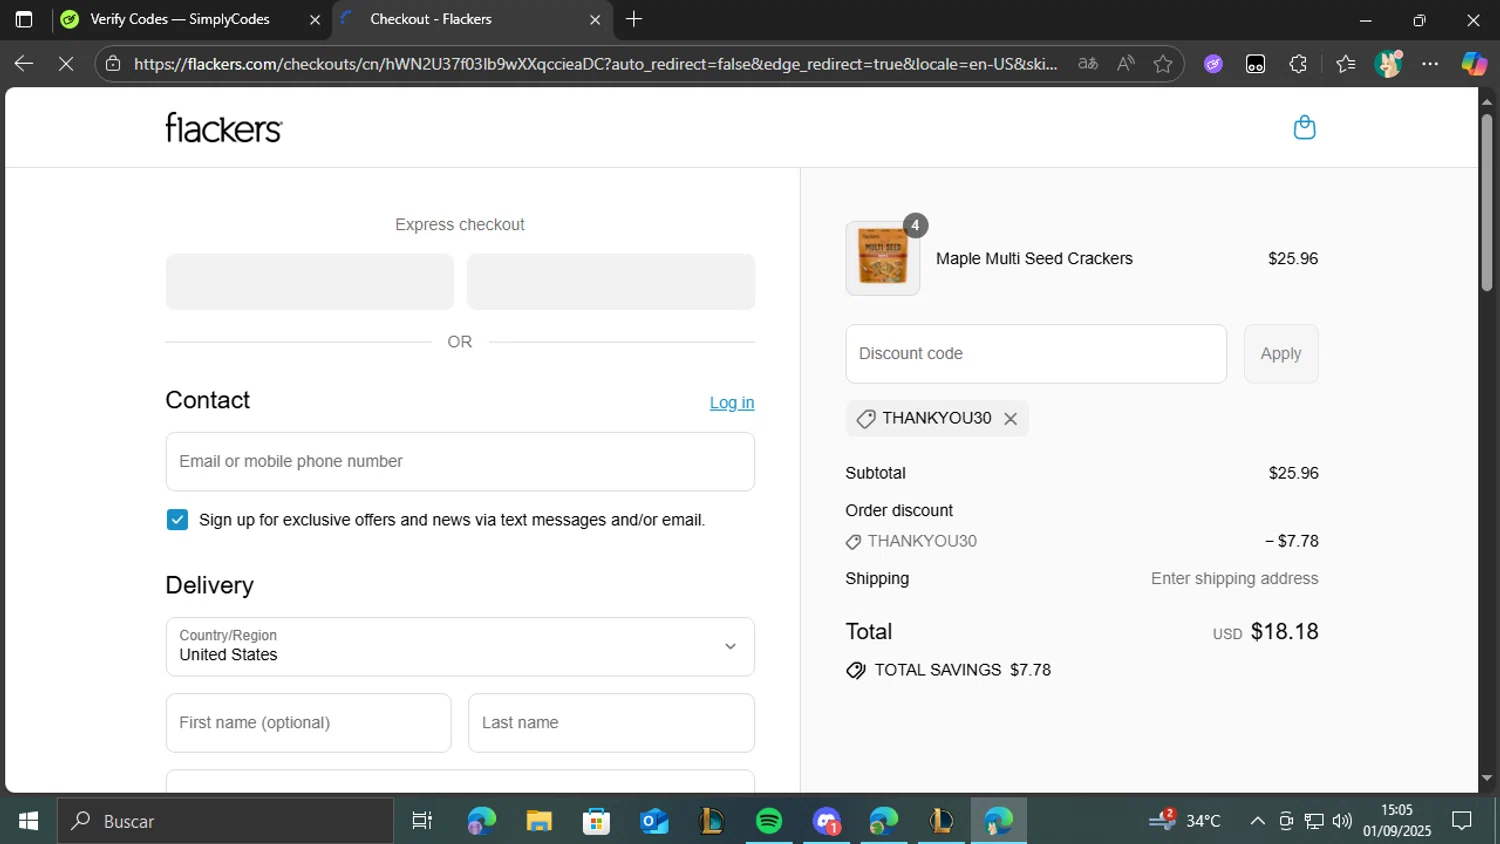Click the purple extension icon in toolbar
Screen dimensions: 1500x844
pyautogui.click(x=1213, y=64)
